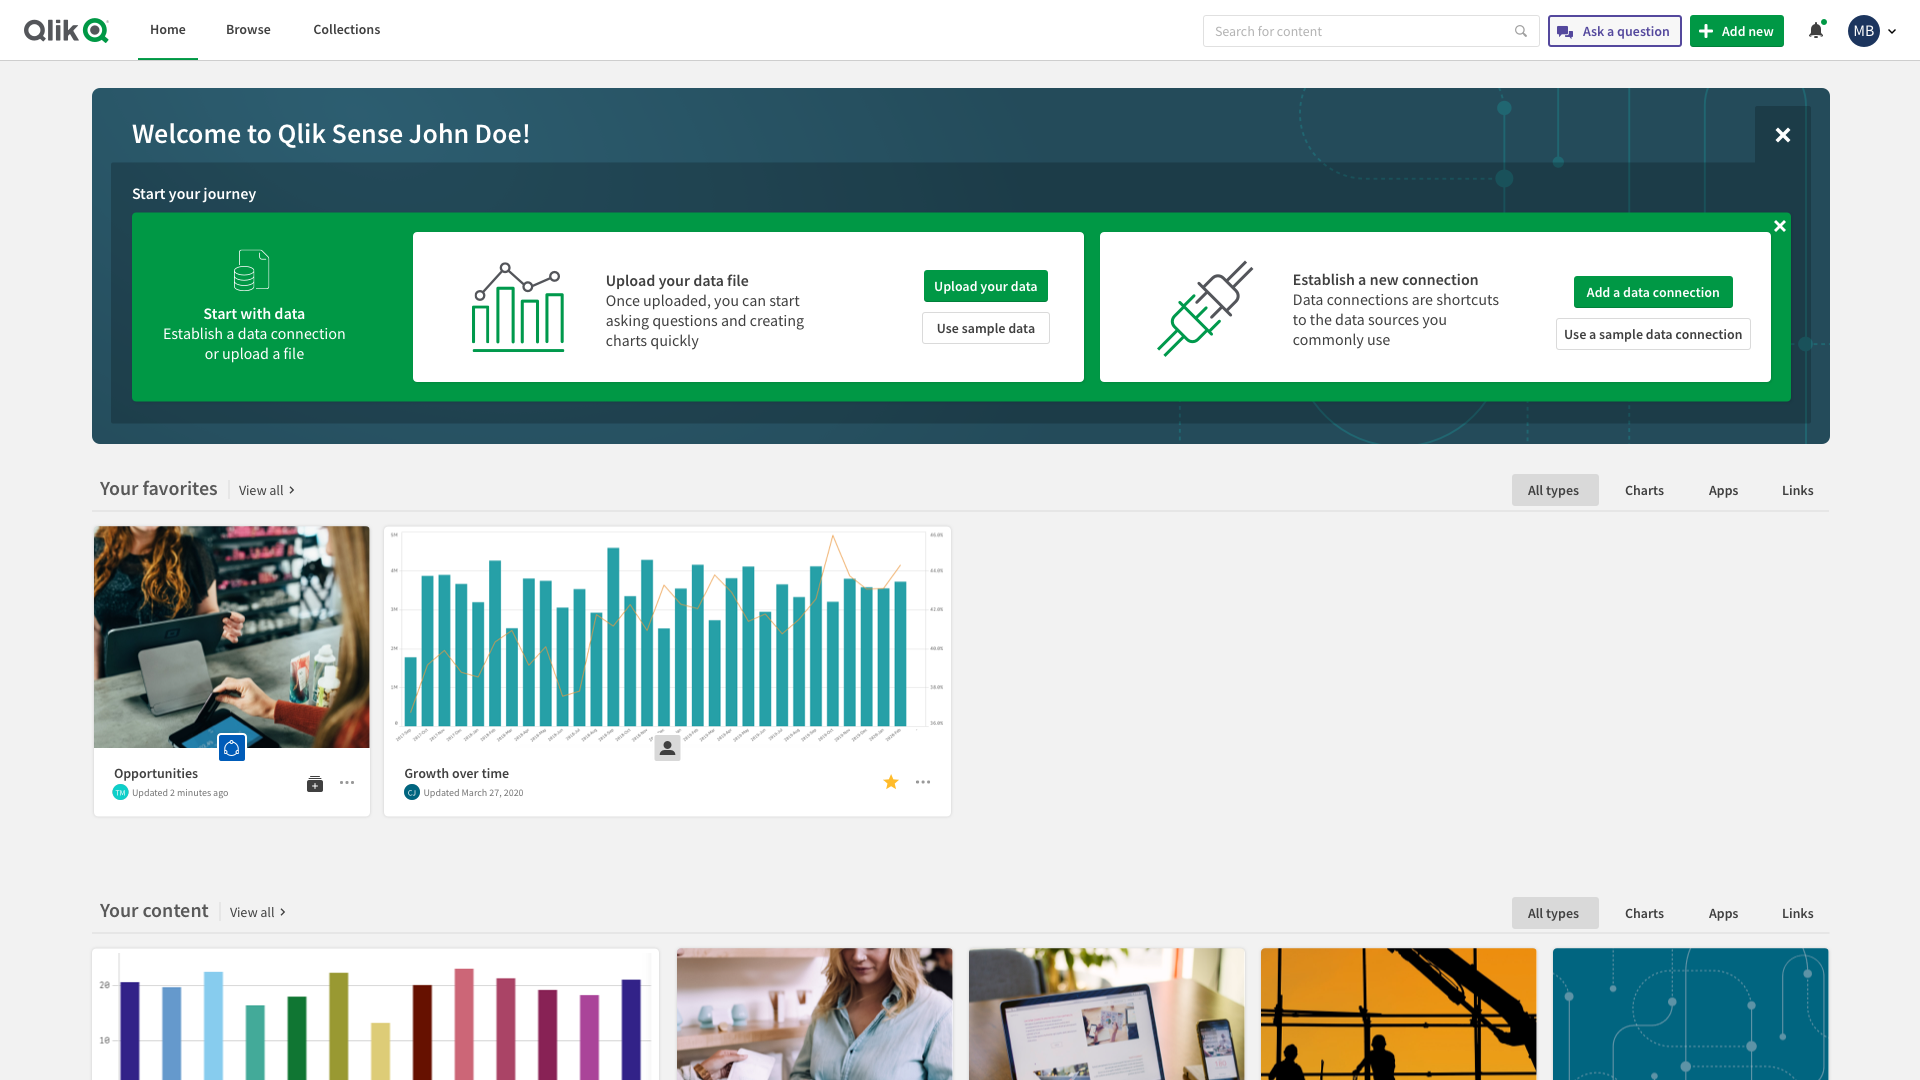Click the Qlik logo in the top left
The image size is (1920, 1080).
coord(66,30)
